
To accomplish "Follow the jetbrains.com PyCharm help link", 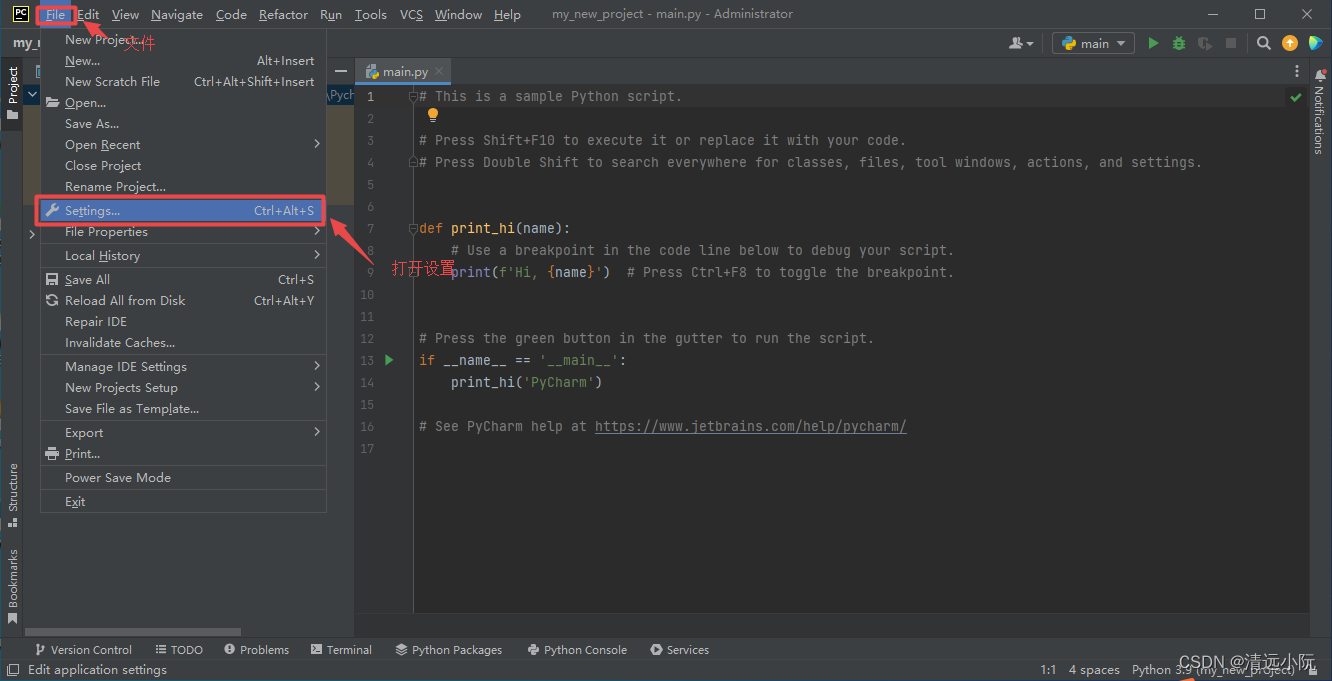I will click(x=750, y=427).
